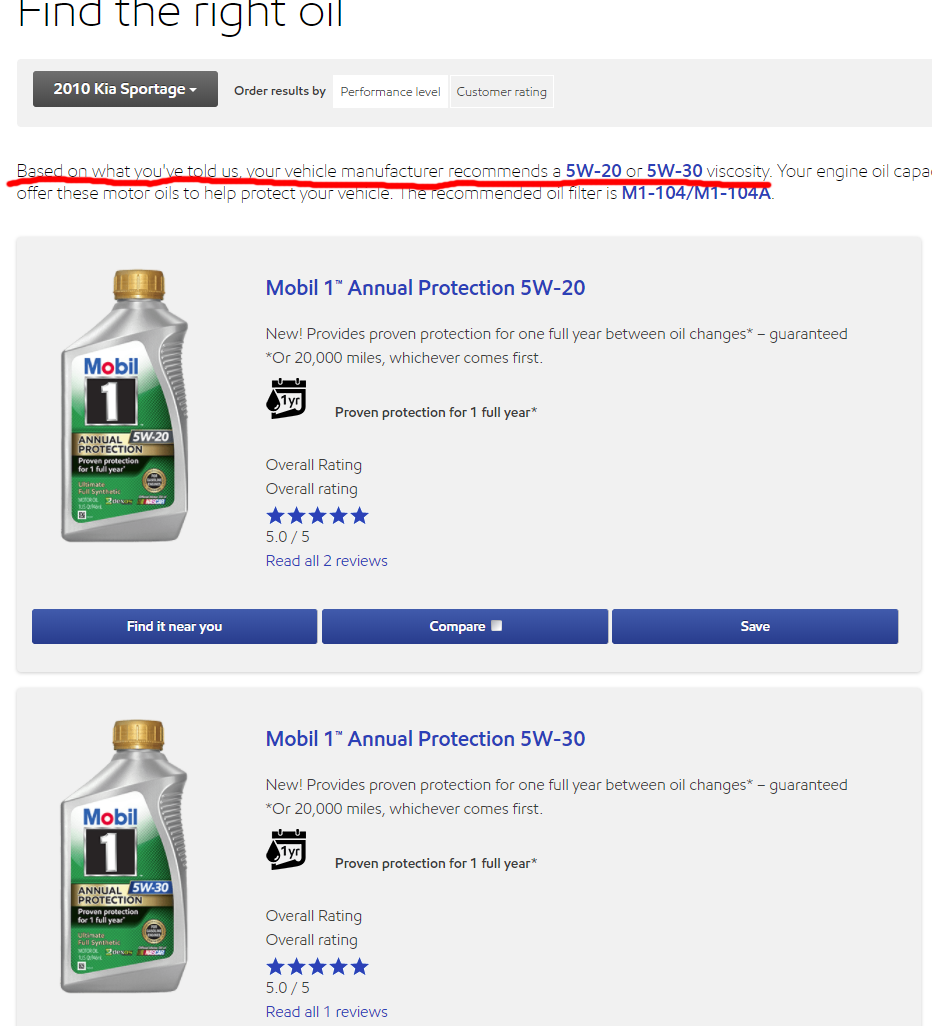Click the Compare button for 5W-20
Image resolution: width=932 pixels, height=1026 pixels.
(465, 626)
